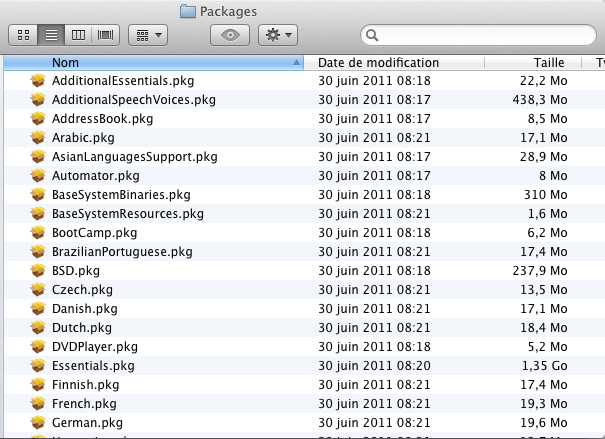Switch to Cover Flow view
The image size is (605, 439).
[105, 35]
